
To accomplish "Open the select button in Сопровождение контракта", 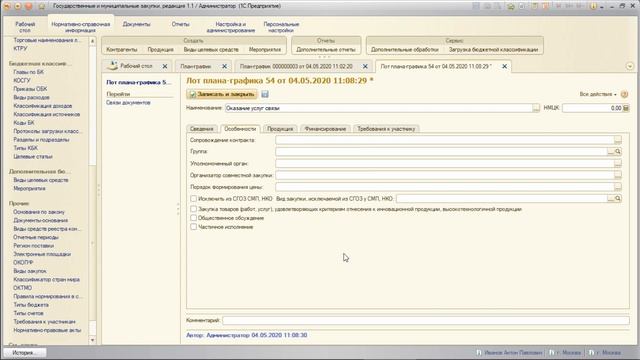I will pos(618,140).
